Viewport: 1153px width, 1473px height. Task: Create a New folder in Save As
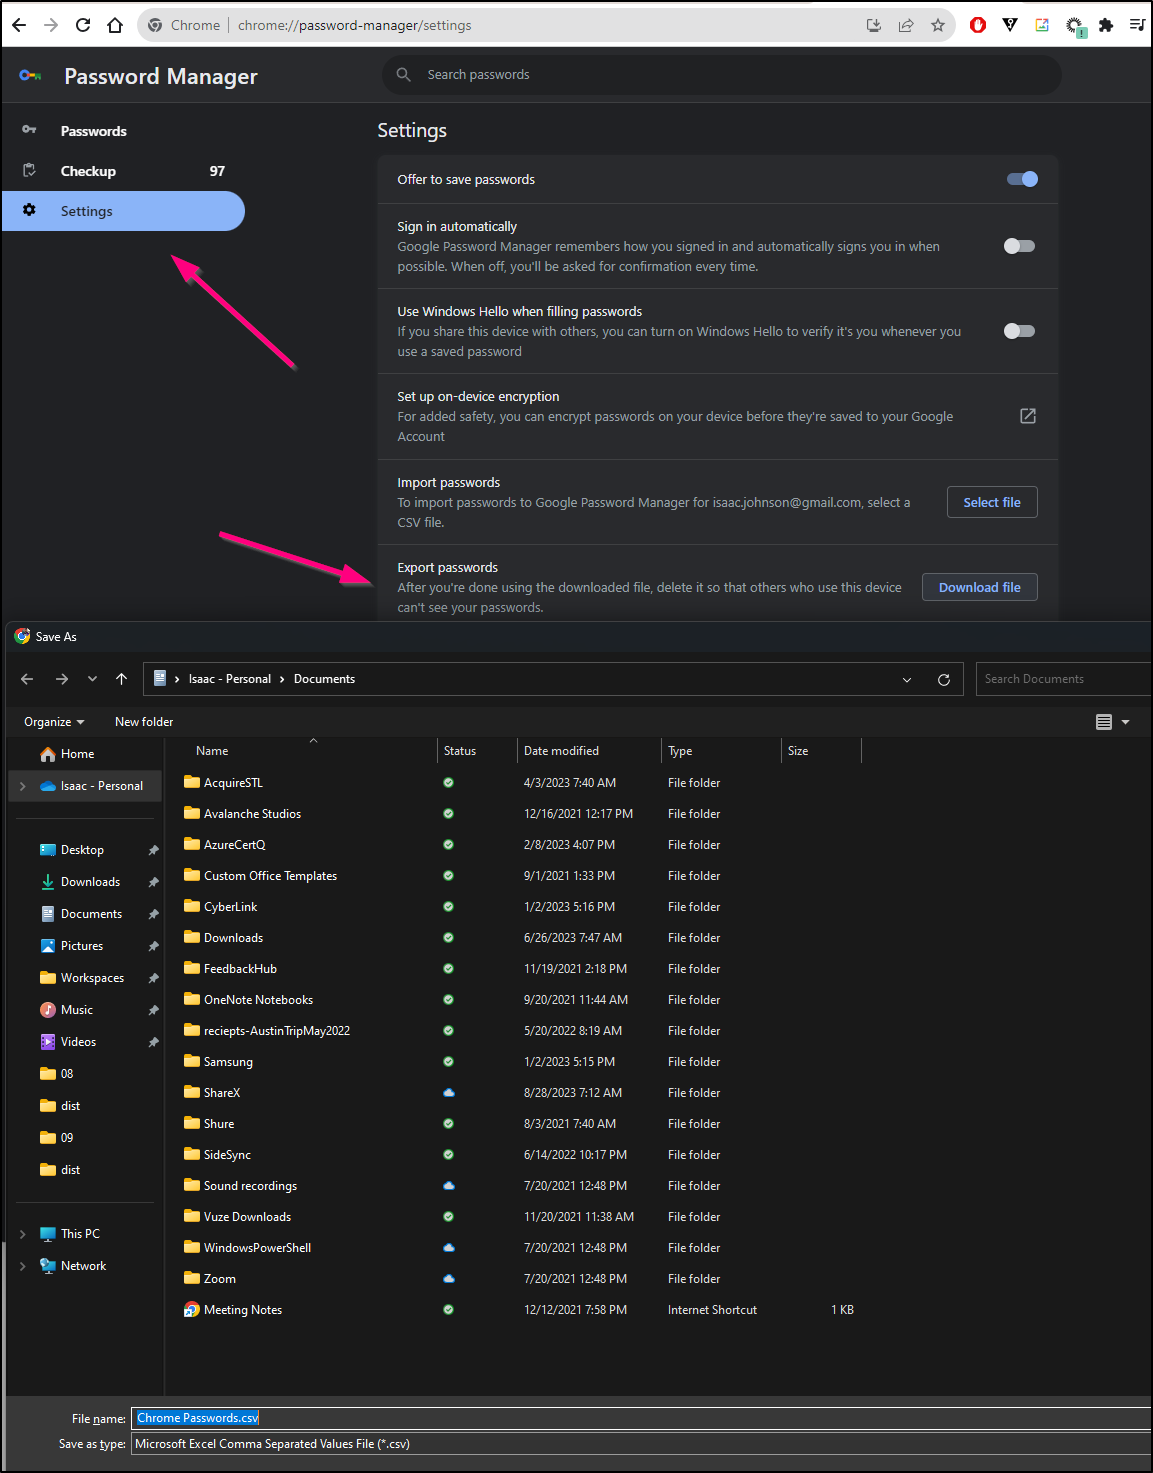(x=144, y=722)
